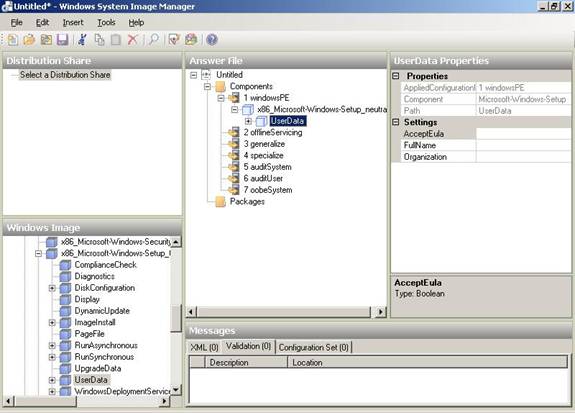Switch to Configuration Set (0) tab
Viewport: 575px width, 413px height.
pyautogui.click(x=314, y=347)
